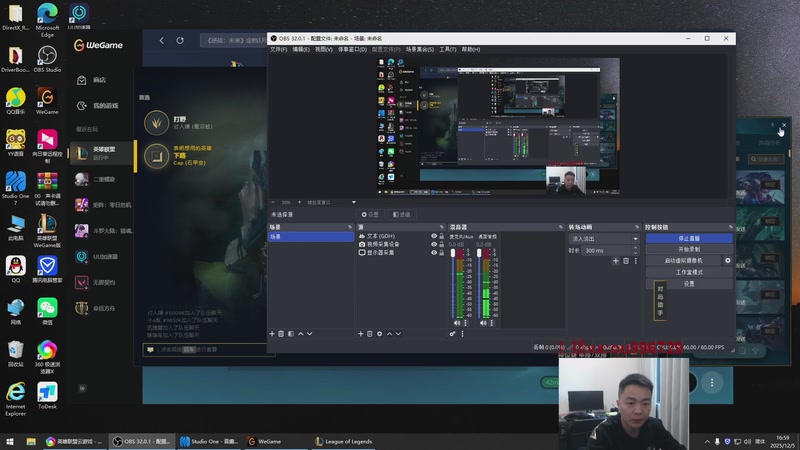Viewport: 800px width, 450px height.
Task: Open 英雄联盟 in WeGame recent games
Action: (x=101, y=153)
